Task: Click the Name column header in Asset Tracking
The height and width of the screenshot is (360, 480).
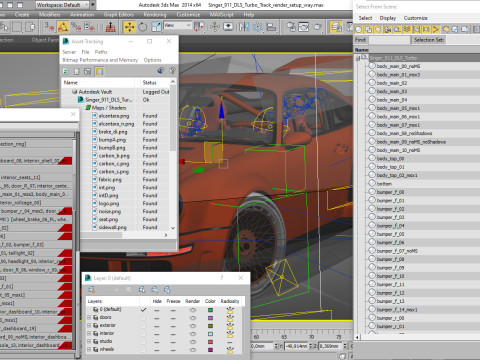Action: [x=98, y=83]
